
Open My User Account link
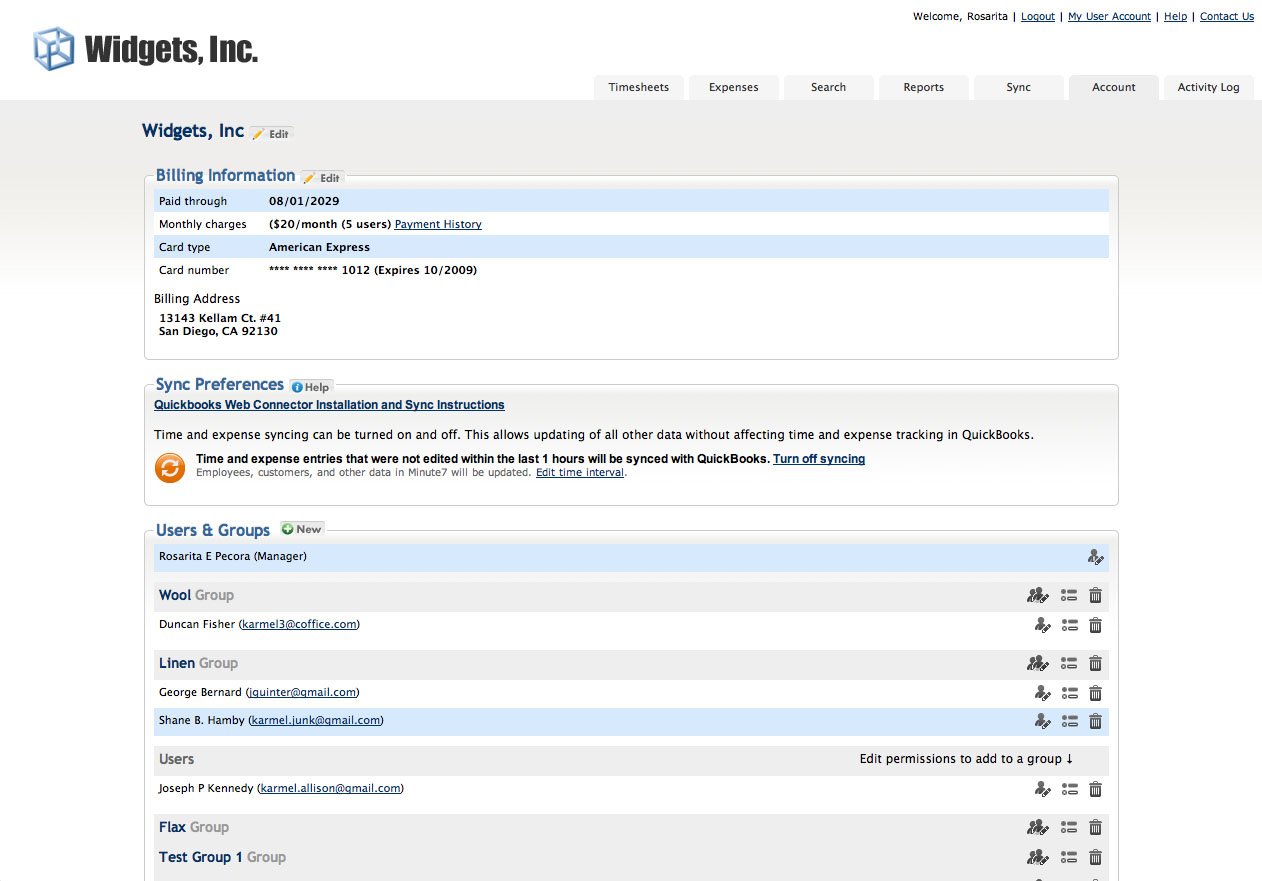[1109, 17]
